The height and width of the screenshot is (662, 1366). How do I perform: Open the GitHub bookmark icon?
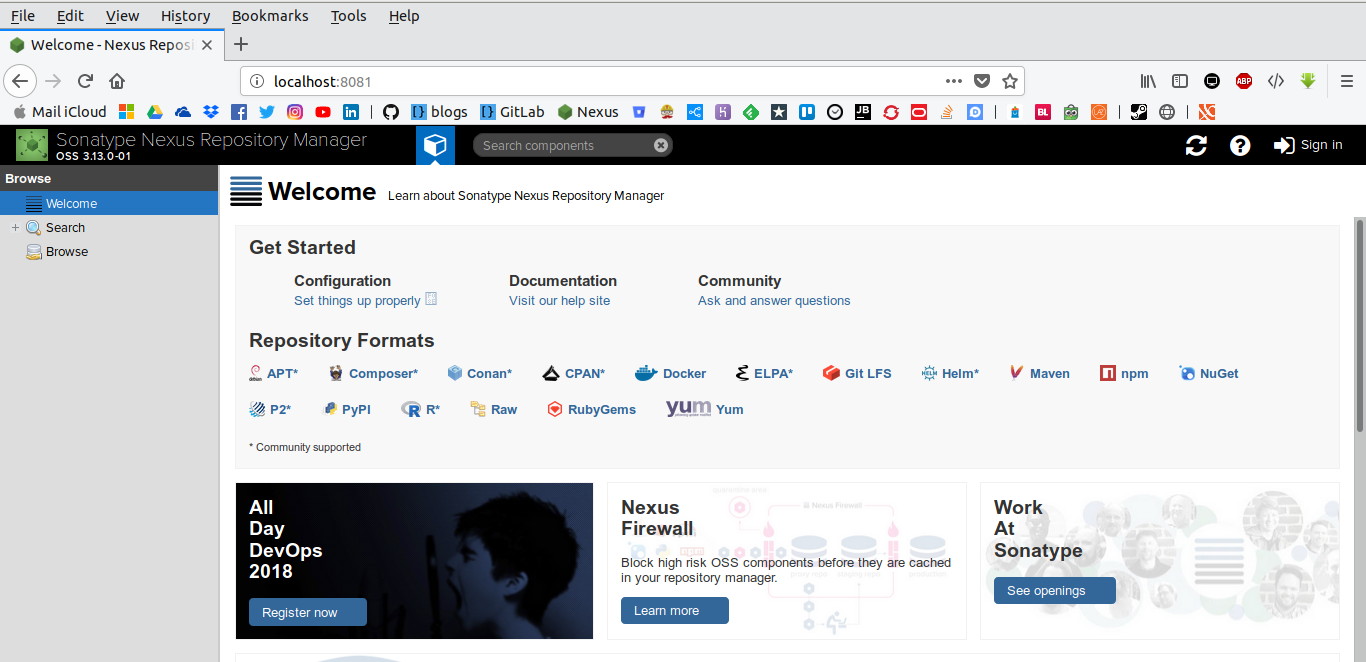click(x=391, y=112)
